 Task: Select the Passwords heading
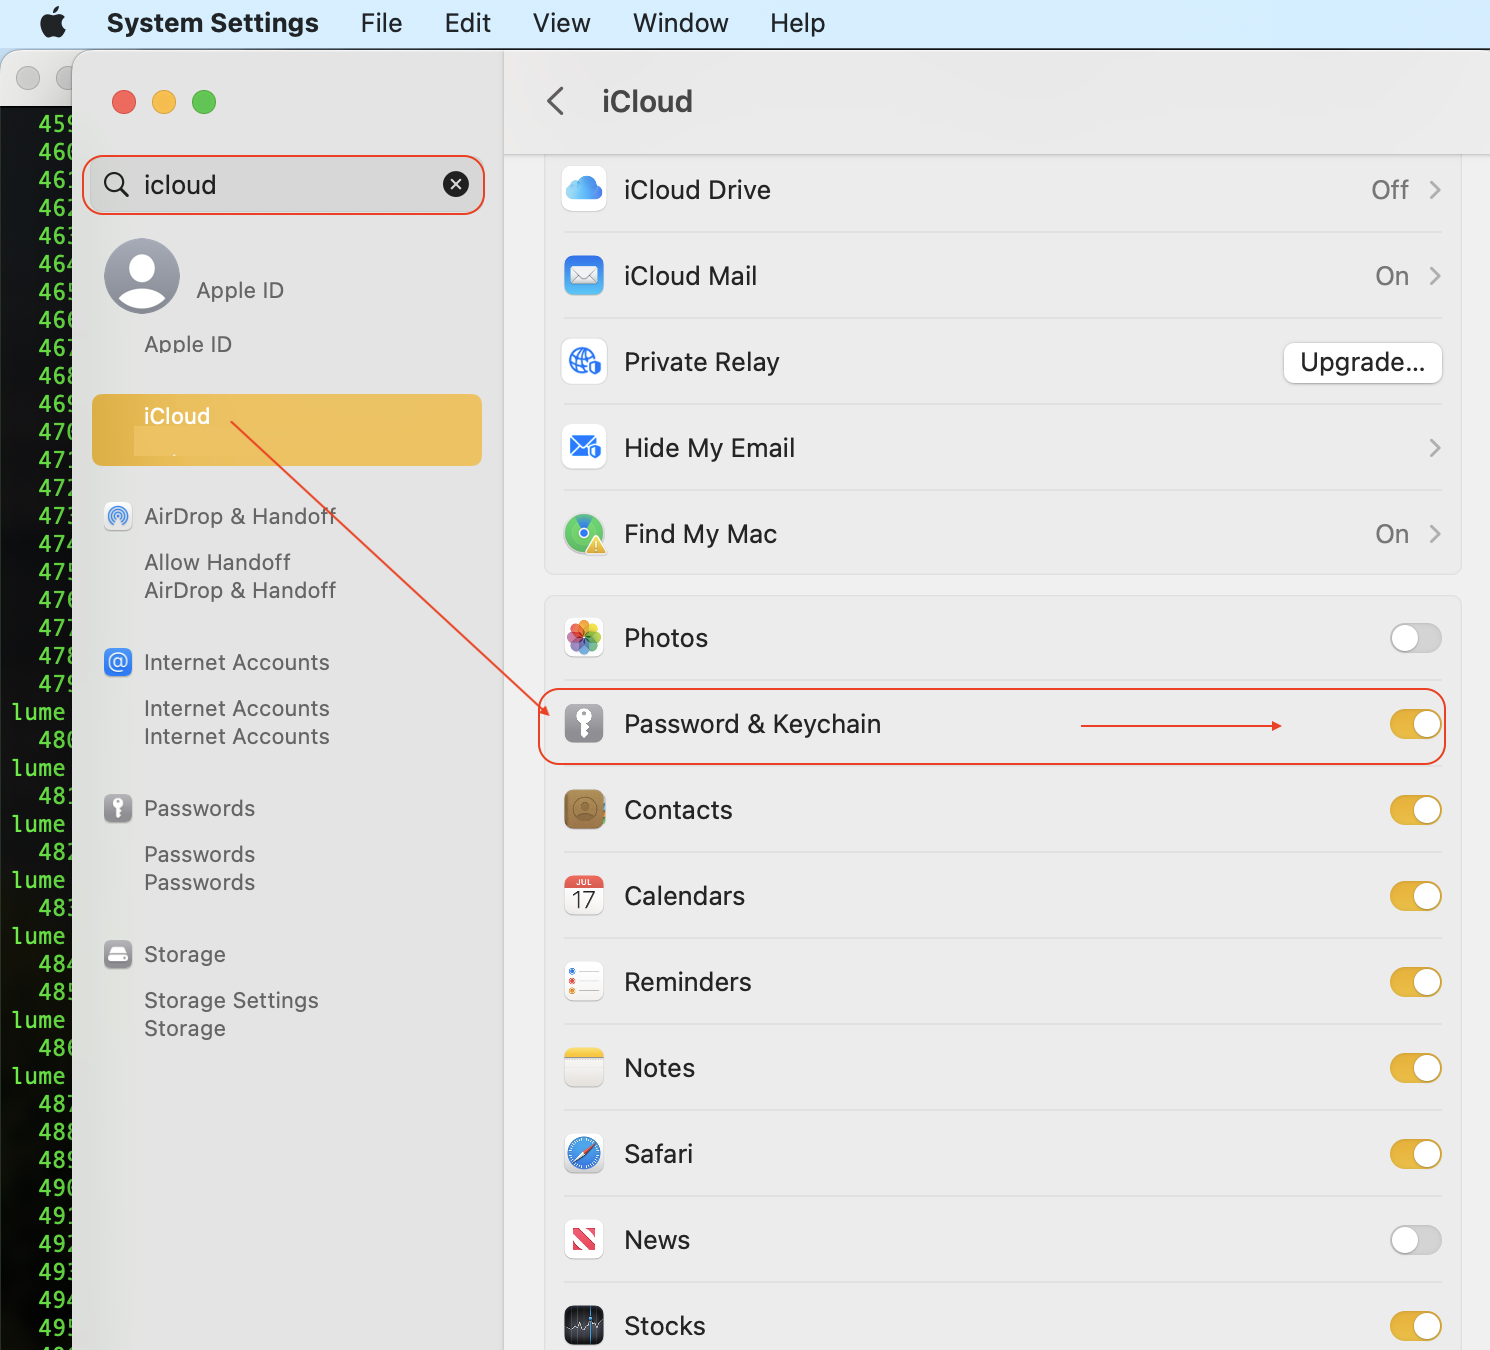200,808
